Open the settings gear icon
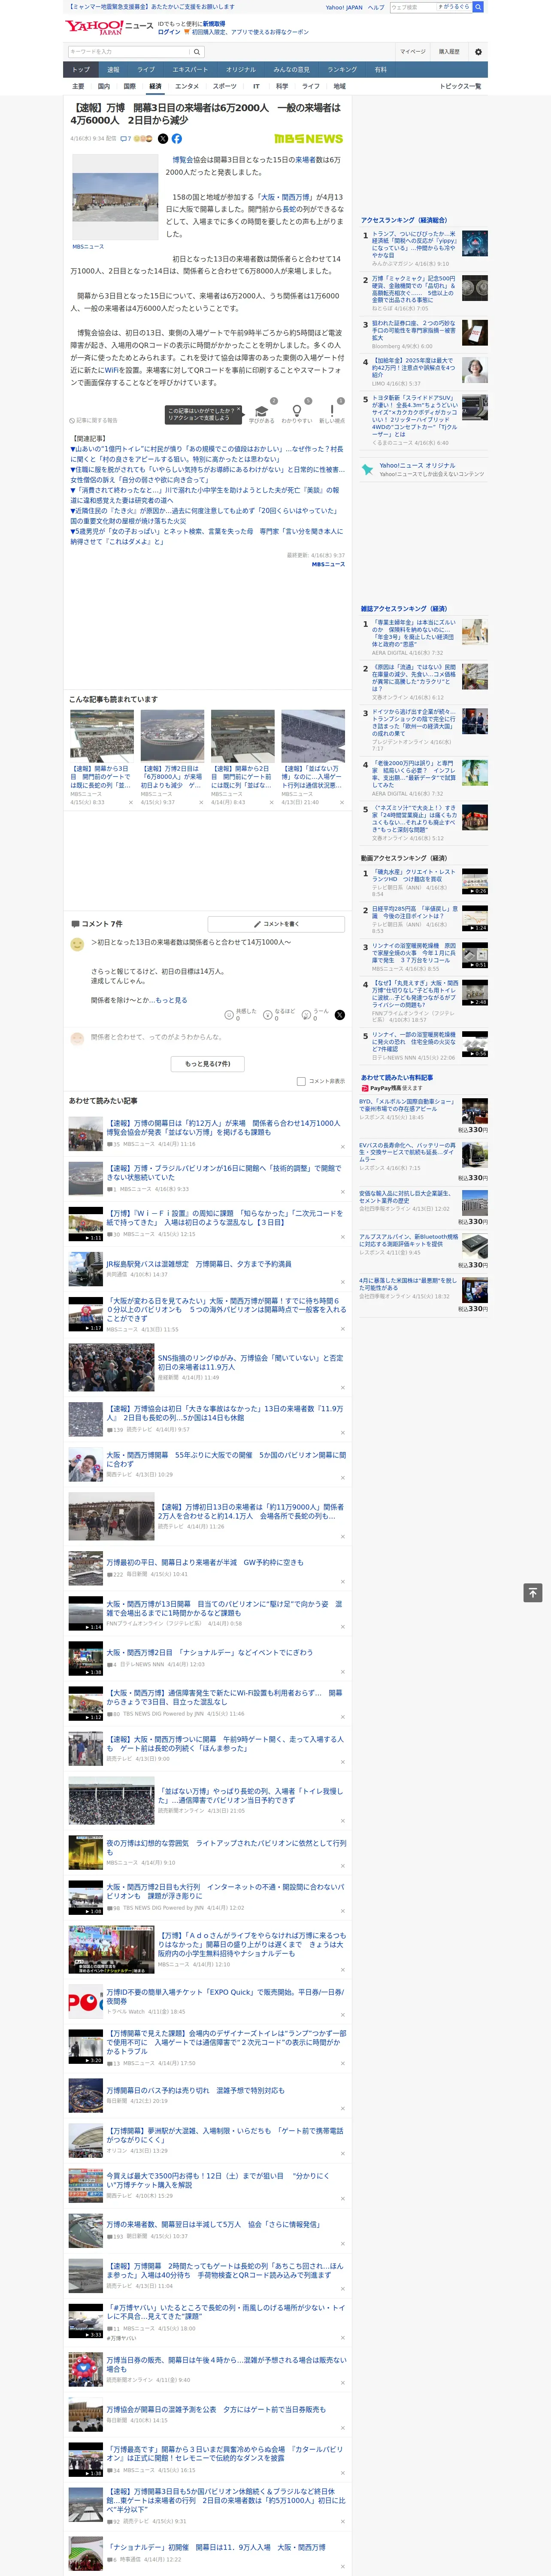The image size is (551, 2576). click(478, 52)
